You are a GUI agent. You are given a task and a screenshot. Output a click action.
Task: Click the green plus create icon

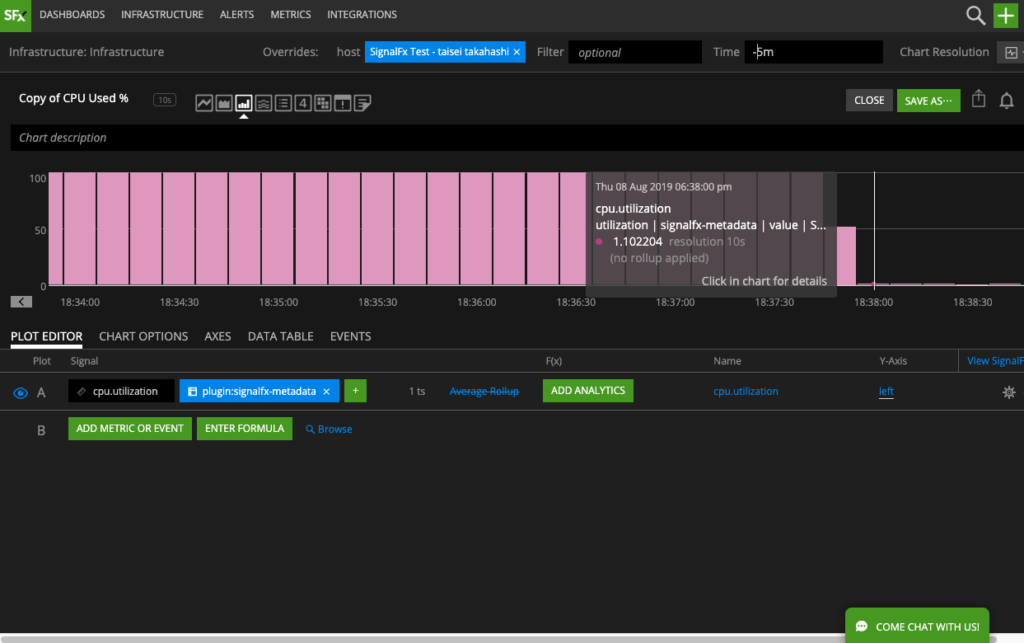1006,15
